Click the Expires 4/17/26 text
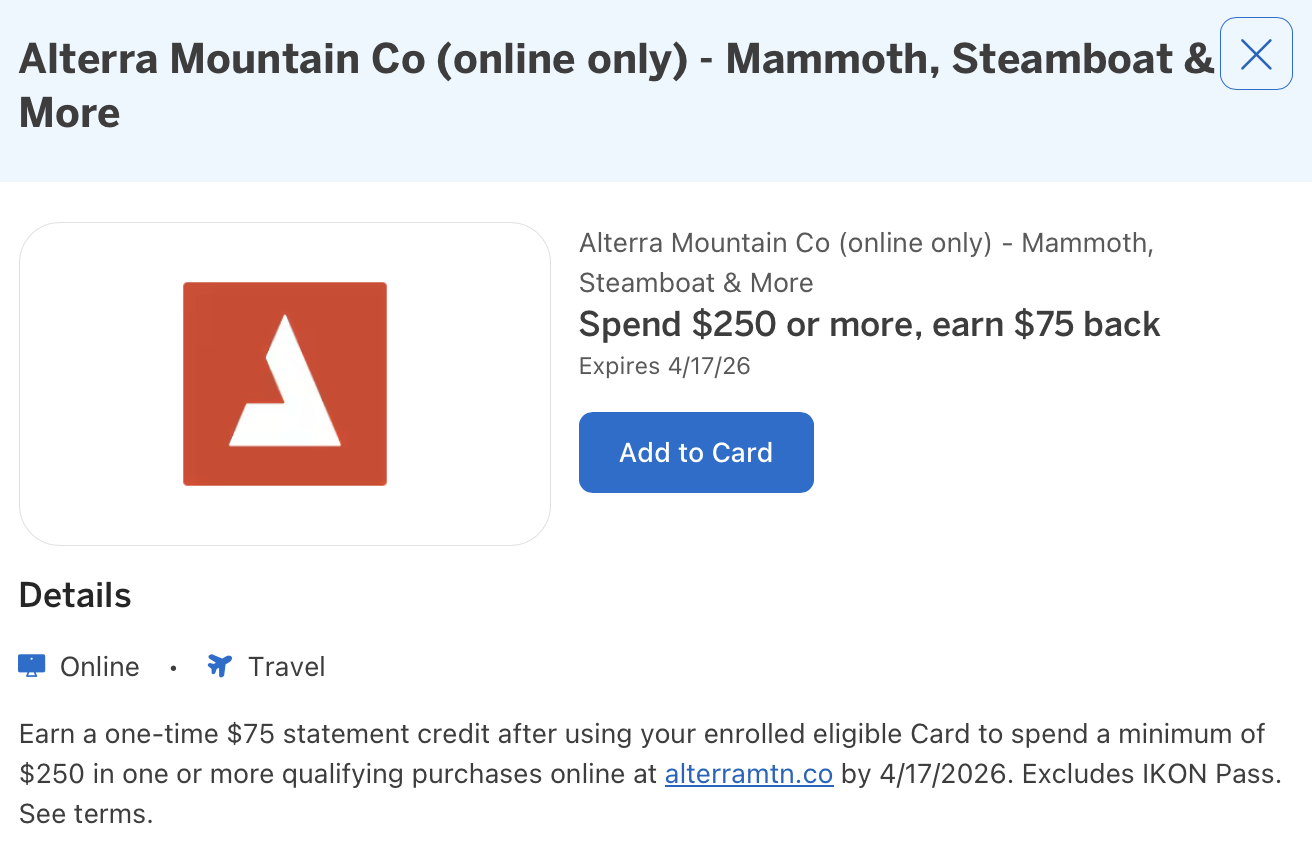The image size is (1312, 856). click(x=663, y=366)
